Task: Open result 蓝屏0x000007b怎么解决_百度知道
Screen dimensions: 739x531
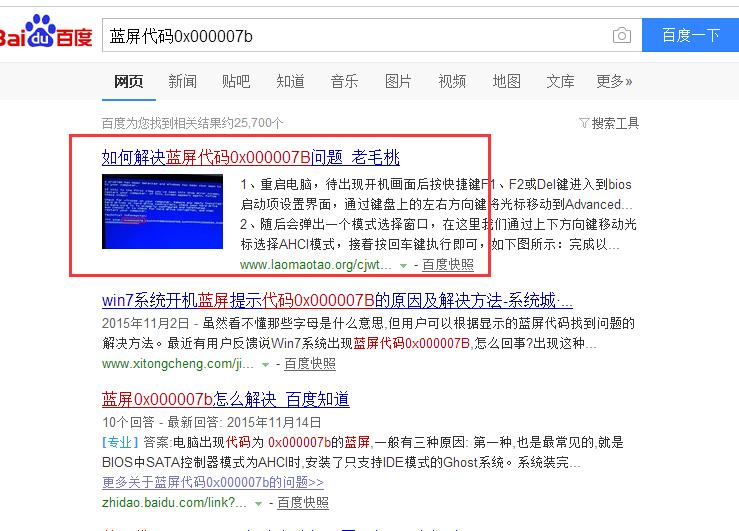Action: tap(226, 400)
